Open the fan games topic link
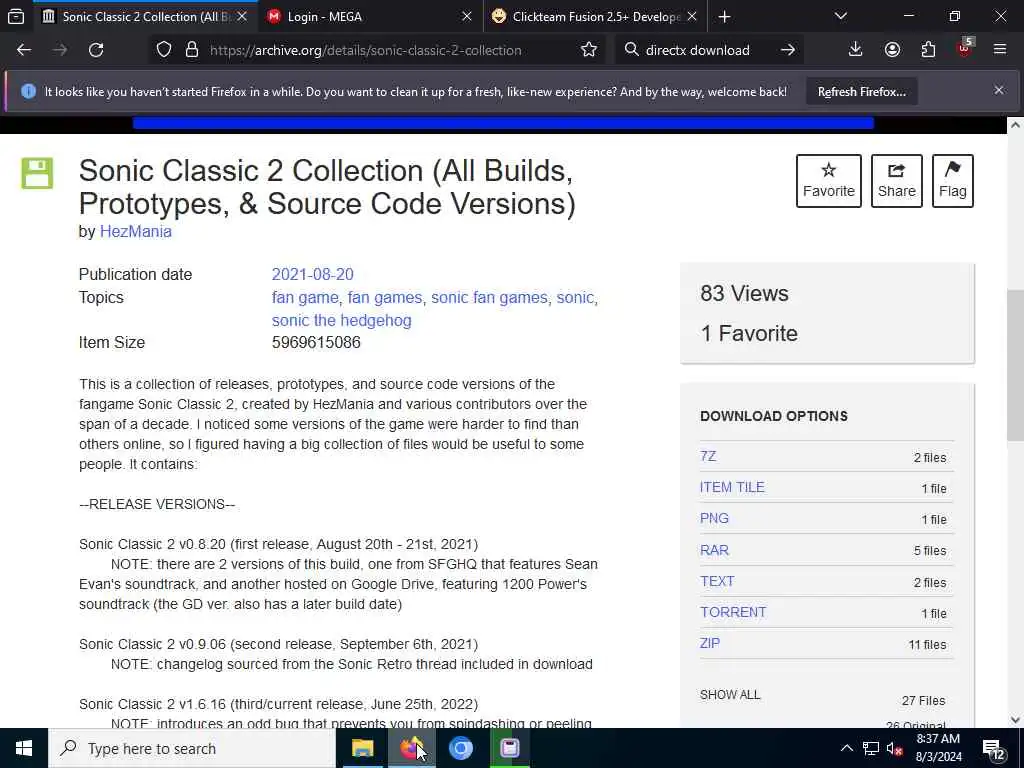The height and width of the screenshot is (768, 1024). [x=385, y=298]
